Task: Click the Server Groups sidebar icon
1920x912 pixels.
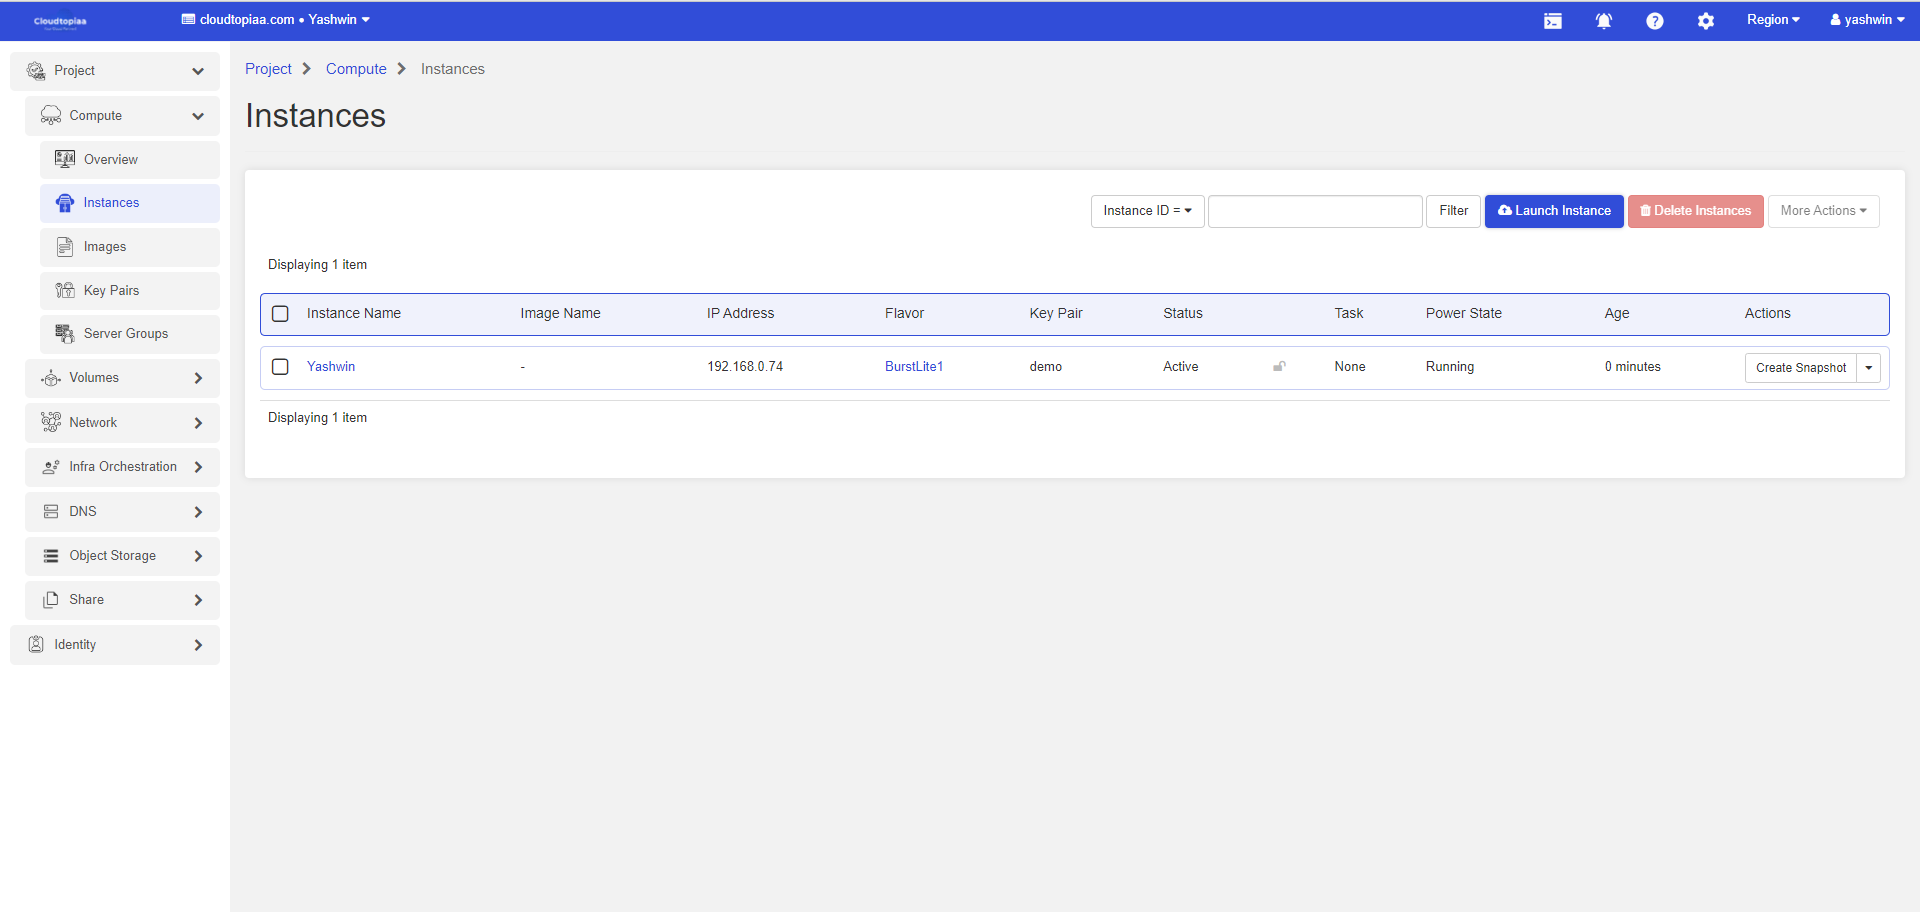Action: click(65, 334)
